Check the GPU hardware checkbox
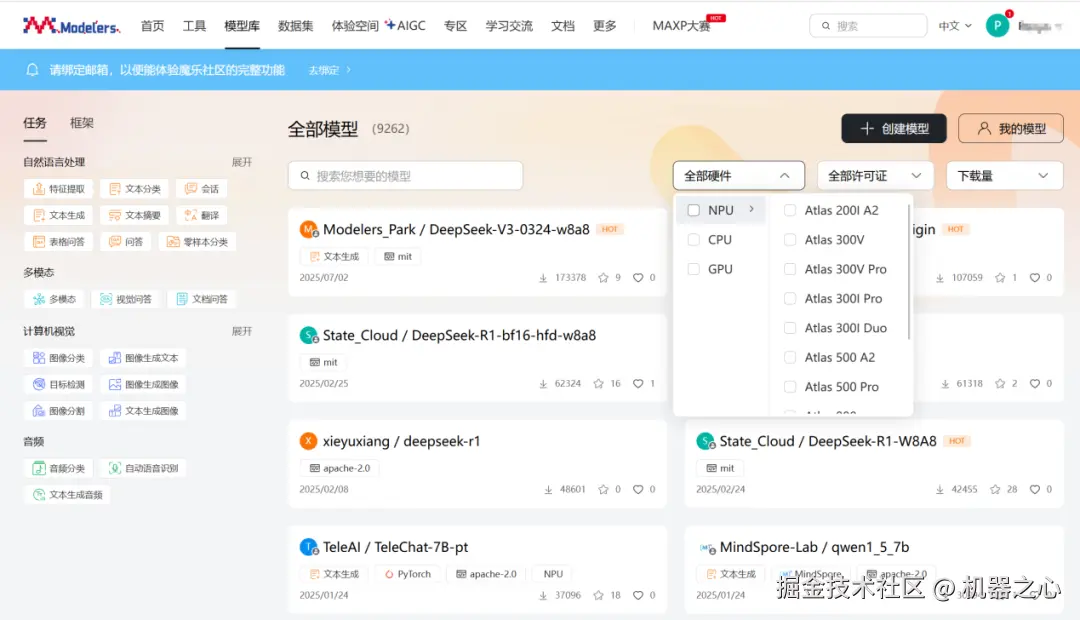The width and height of the screenshot is (1080, 620). tap(694, 269)
